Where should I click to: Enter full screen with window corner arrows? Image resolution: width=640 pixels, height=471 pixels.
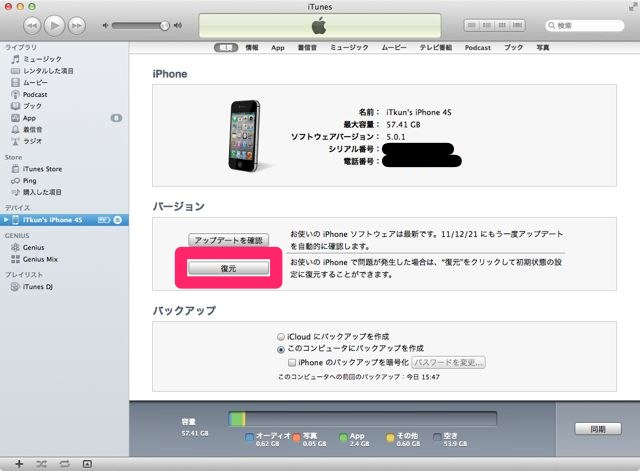pyautogui.click(x=633, y=7)
